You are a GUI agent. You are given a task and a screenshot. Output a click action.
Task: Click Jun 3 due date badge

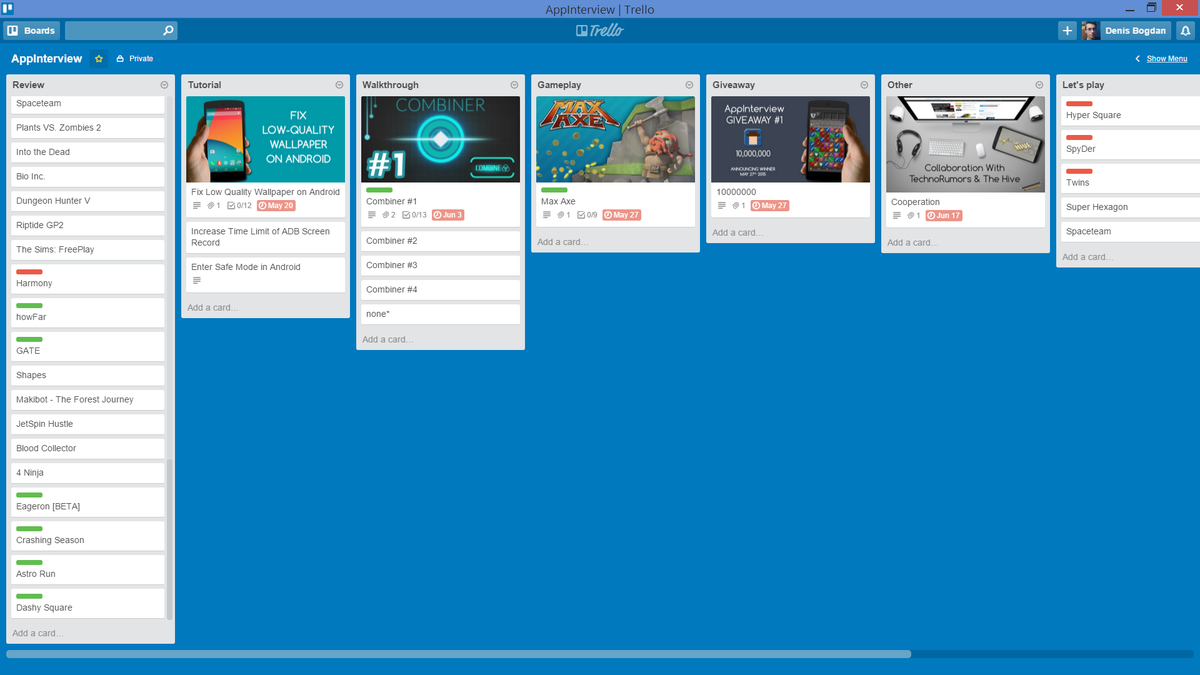coord(447,215)
